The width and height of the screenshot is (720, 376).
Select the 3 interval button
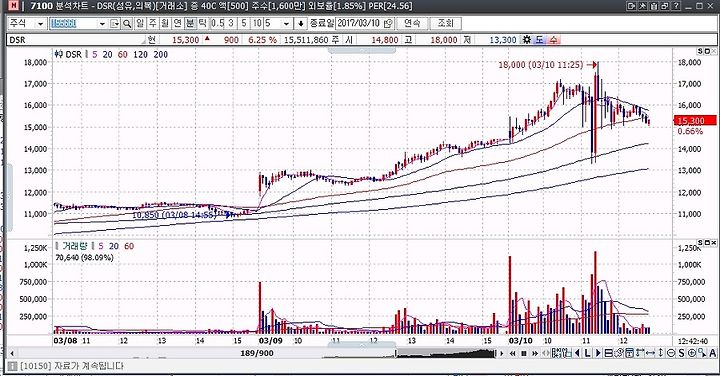(x=231, y=23)
